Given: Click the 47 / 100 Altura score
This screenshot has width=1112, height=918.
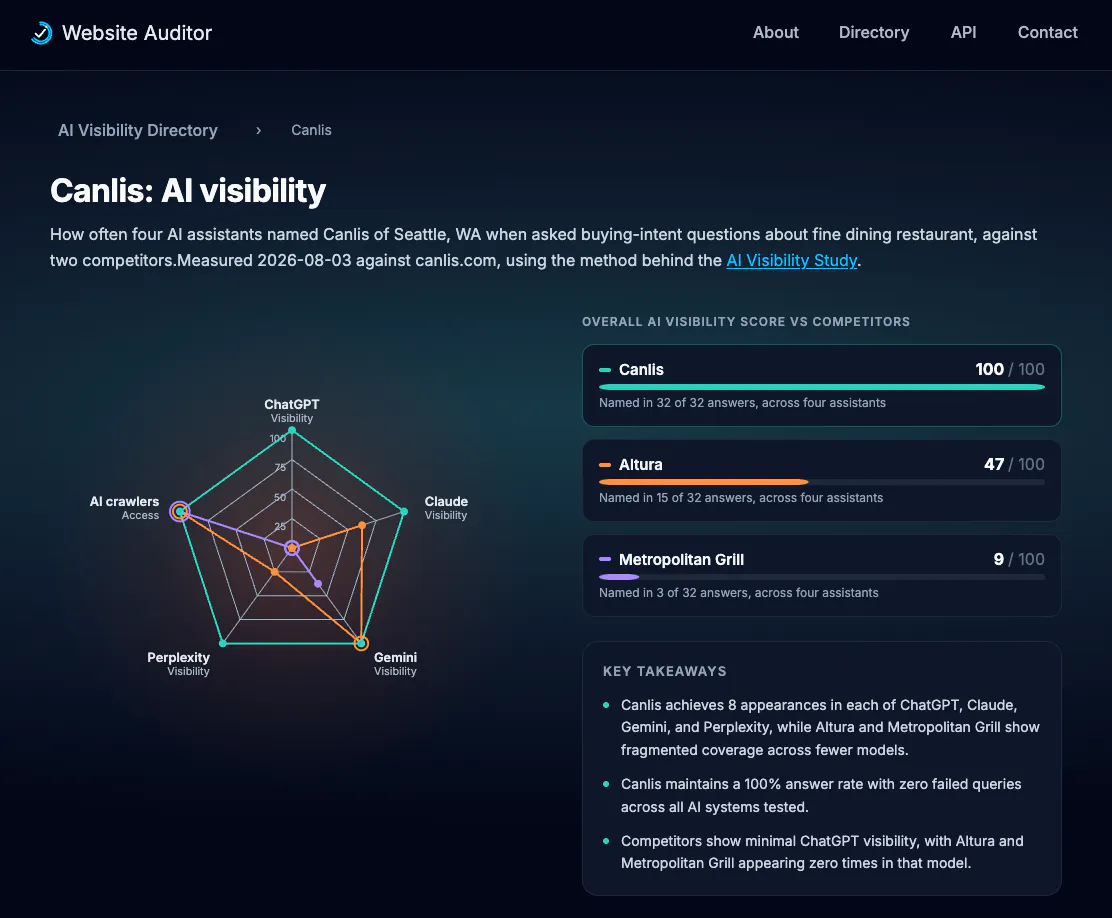Looking at the screenshot, I should coord(1014,464).
